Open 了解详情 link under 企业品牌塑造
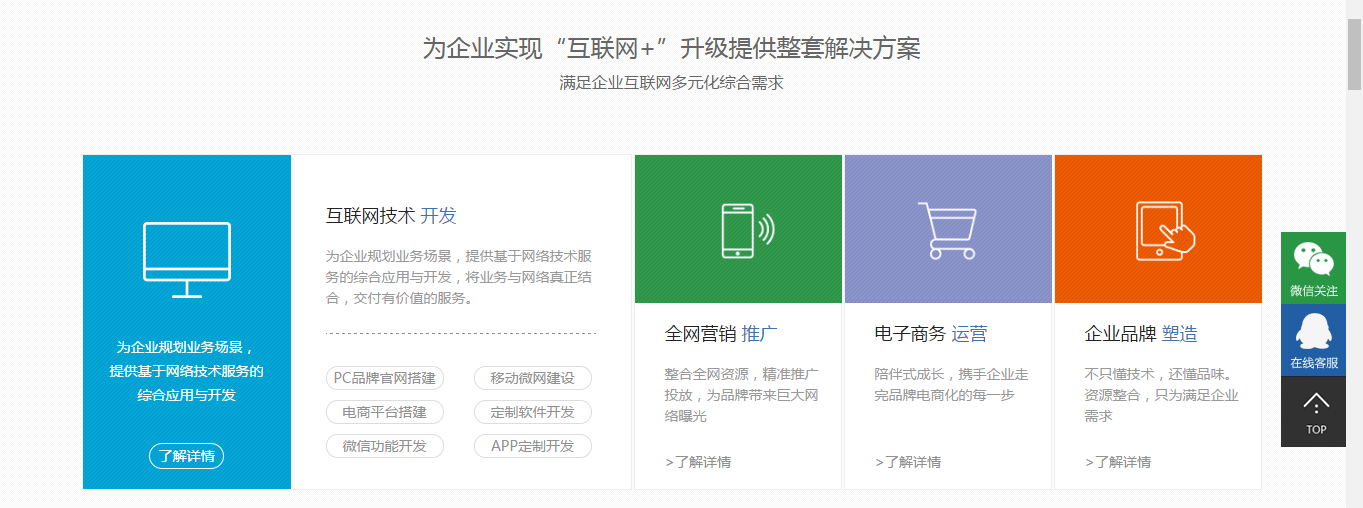Screen dimensions: 1363x508 [1118, 462]
